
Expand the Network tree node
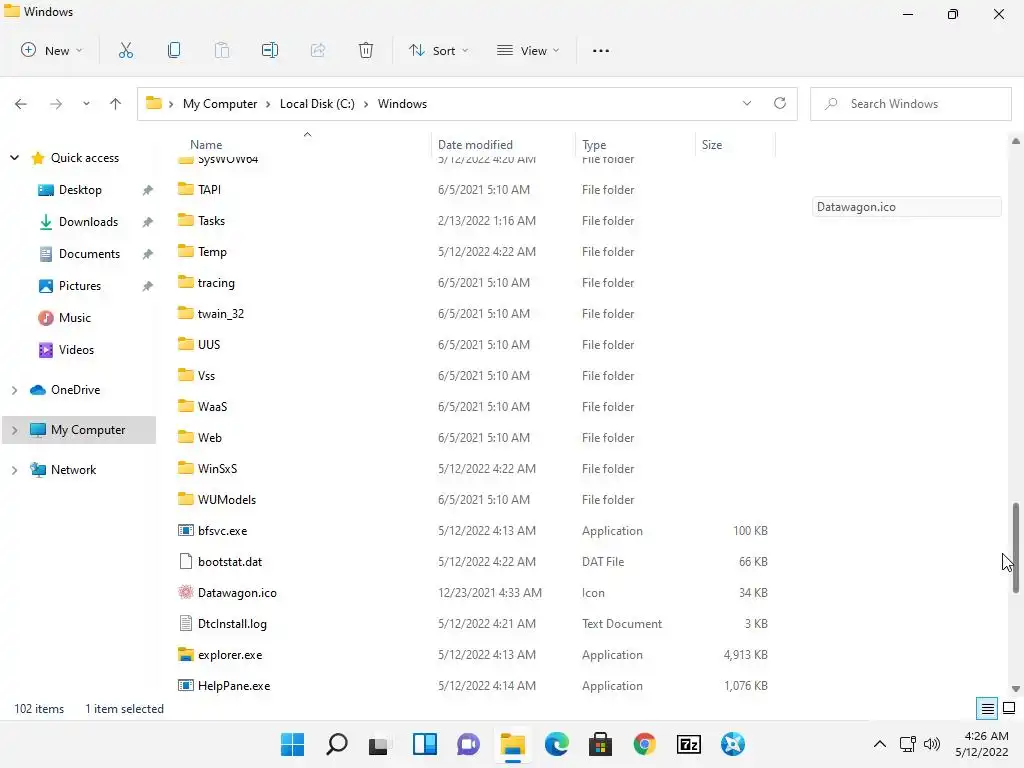[14, 470]
